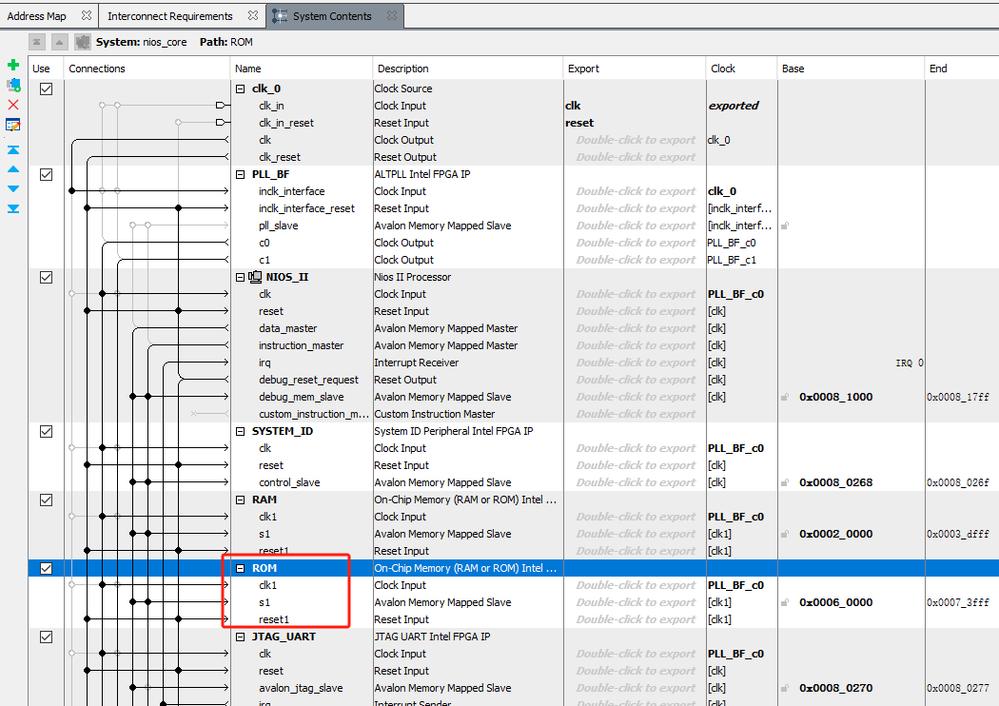Screen dimensions: 999x706
Task: Select the instruction_master interface row
Action: click(301, 345)
